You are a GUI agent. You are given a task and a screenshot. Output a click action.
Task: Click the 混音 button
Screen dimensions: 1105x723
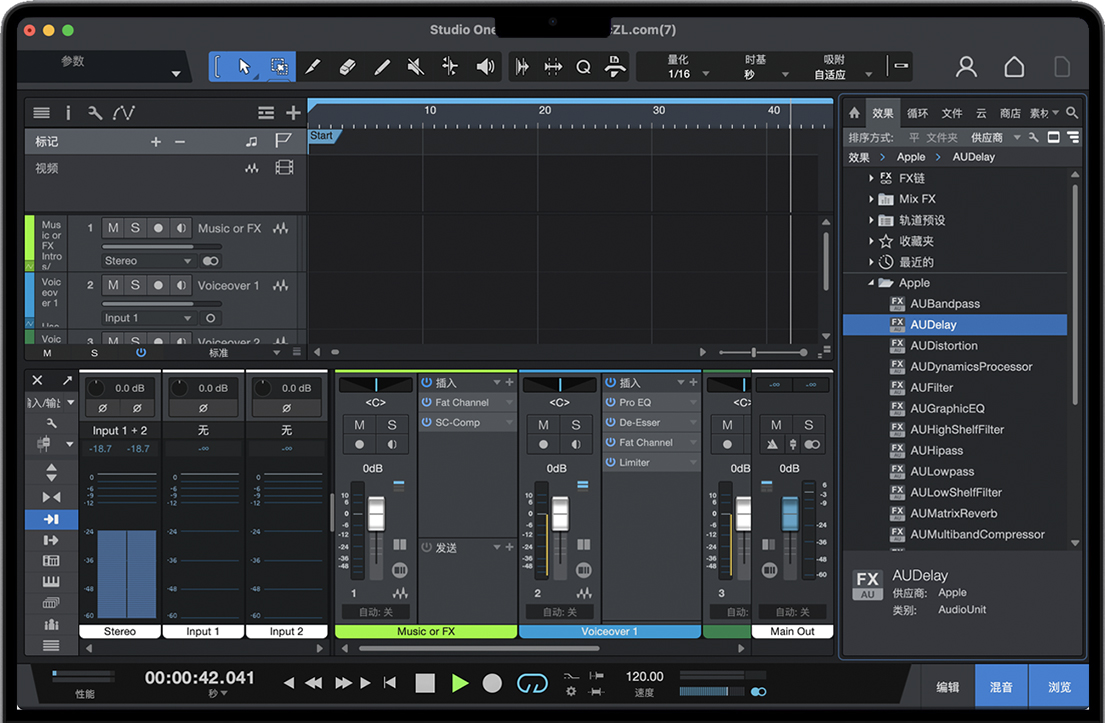1001,686
